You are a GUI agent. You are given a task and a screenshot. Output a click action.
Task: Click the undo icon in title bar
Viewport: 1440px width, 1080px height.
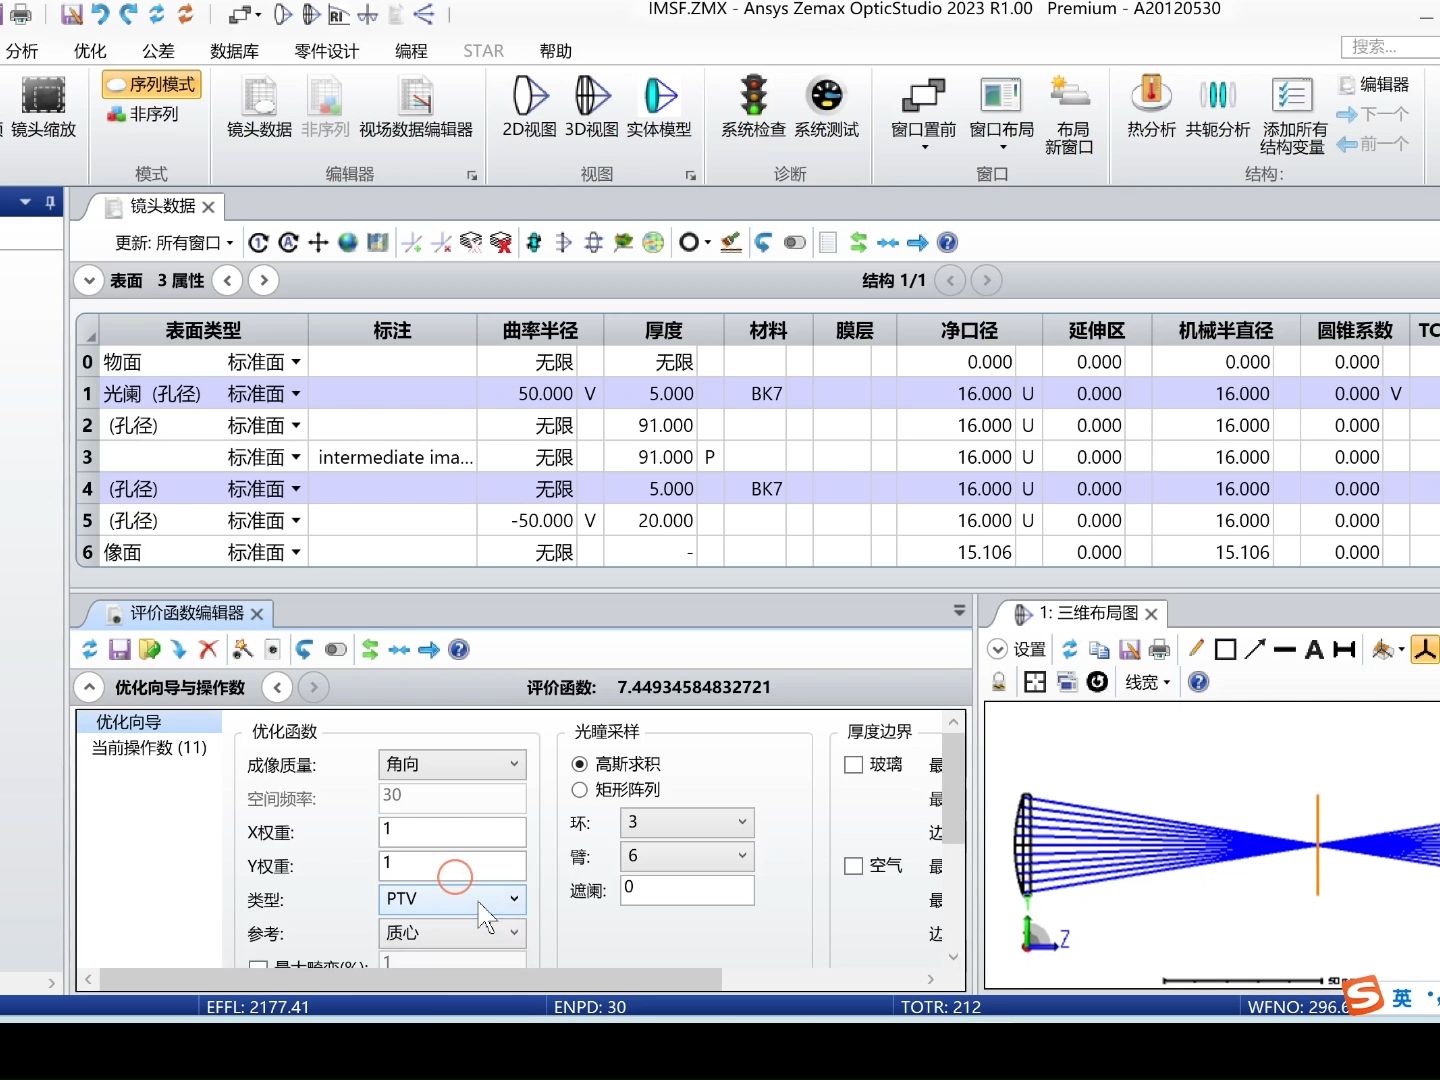tap(100, 14)
